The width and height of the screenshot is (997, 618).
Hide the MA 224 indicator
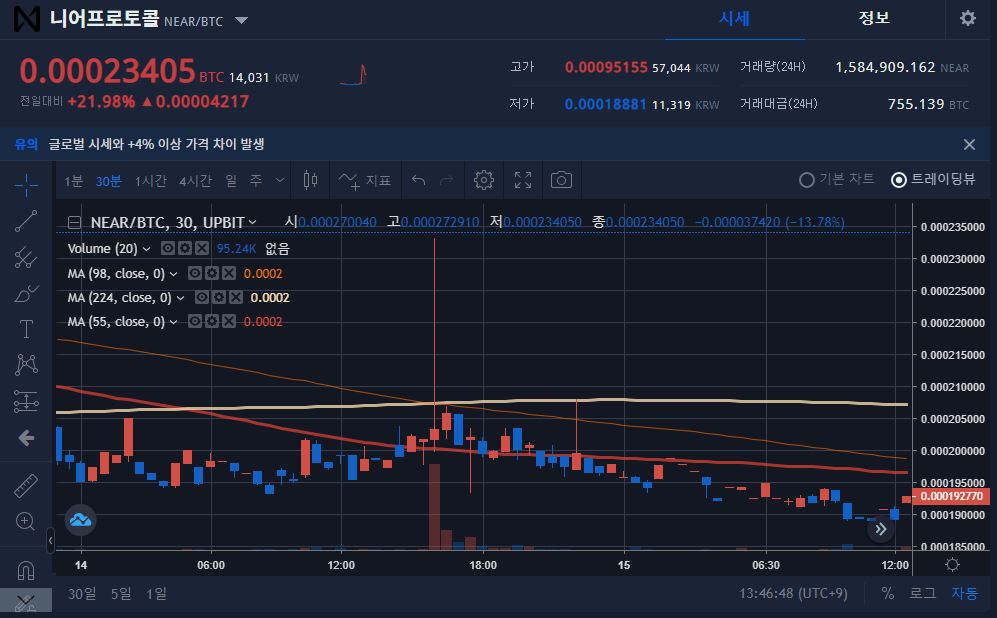point(202,298)
